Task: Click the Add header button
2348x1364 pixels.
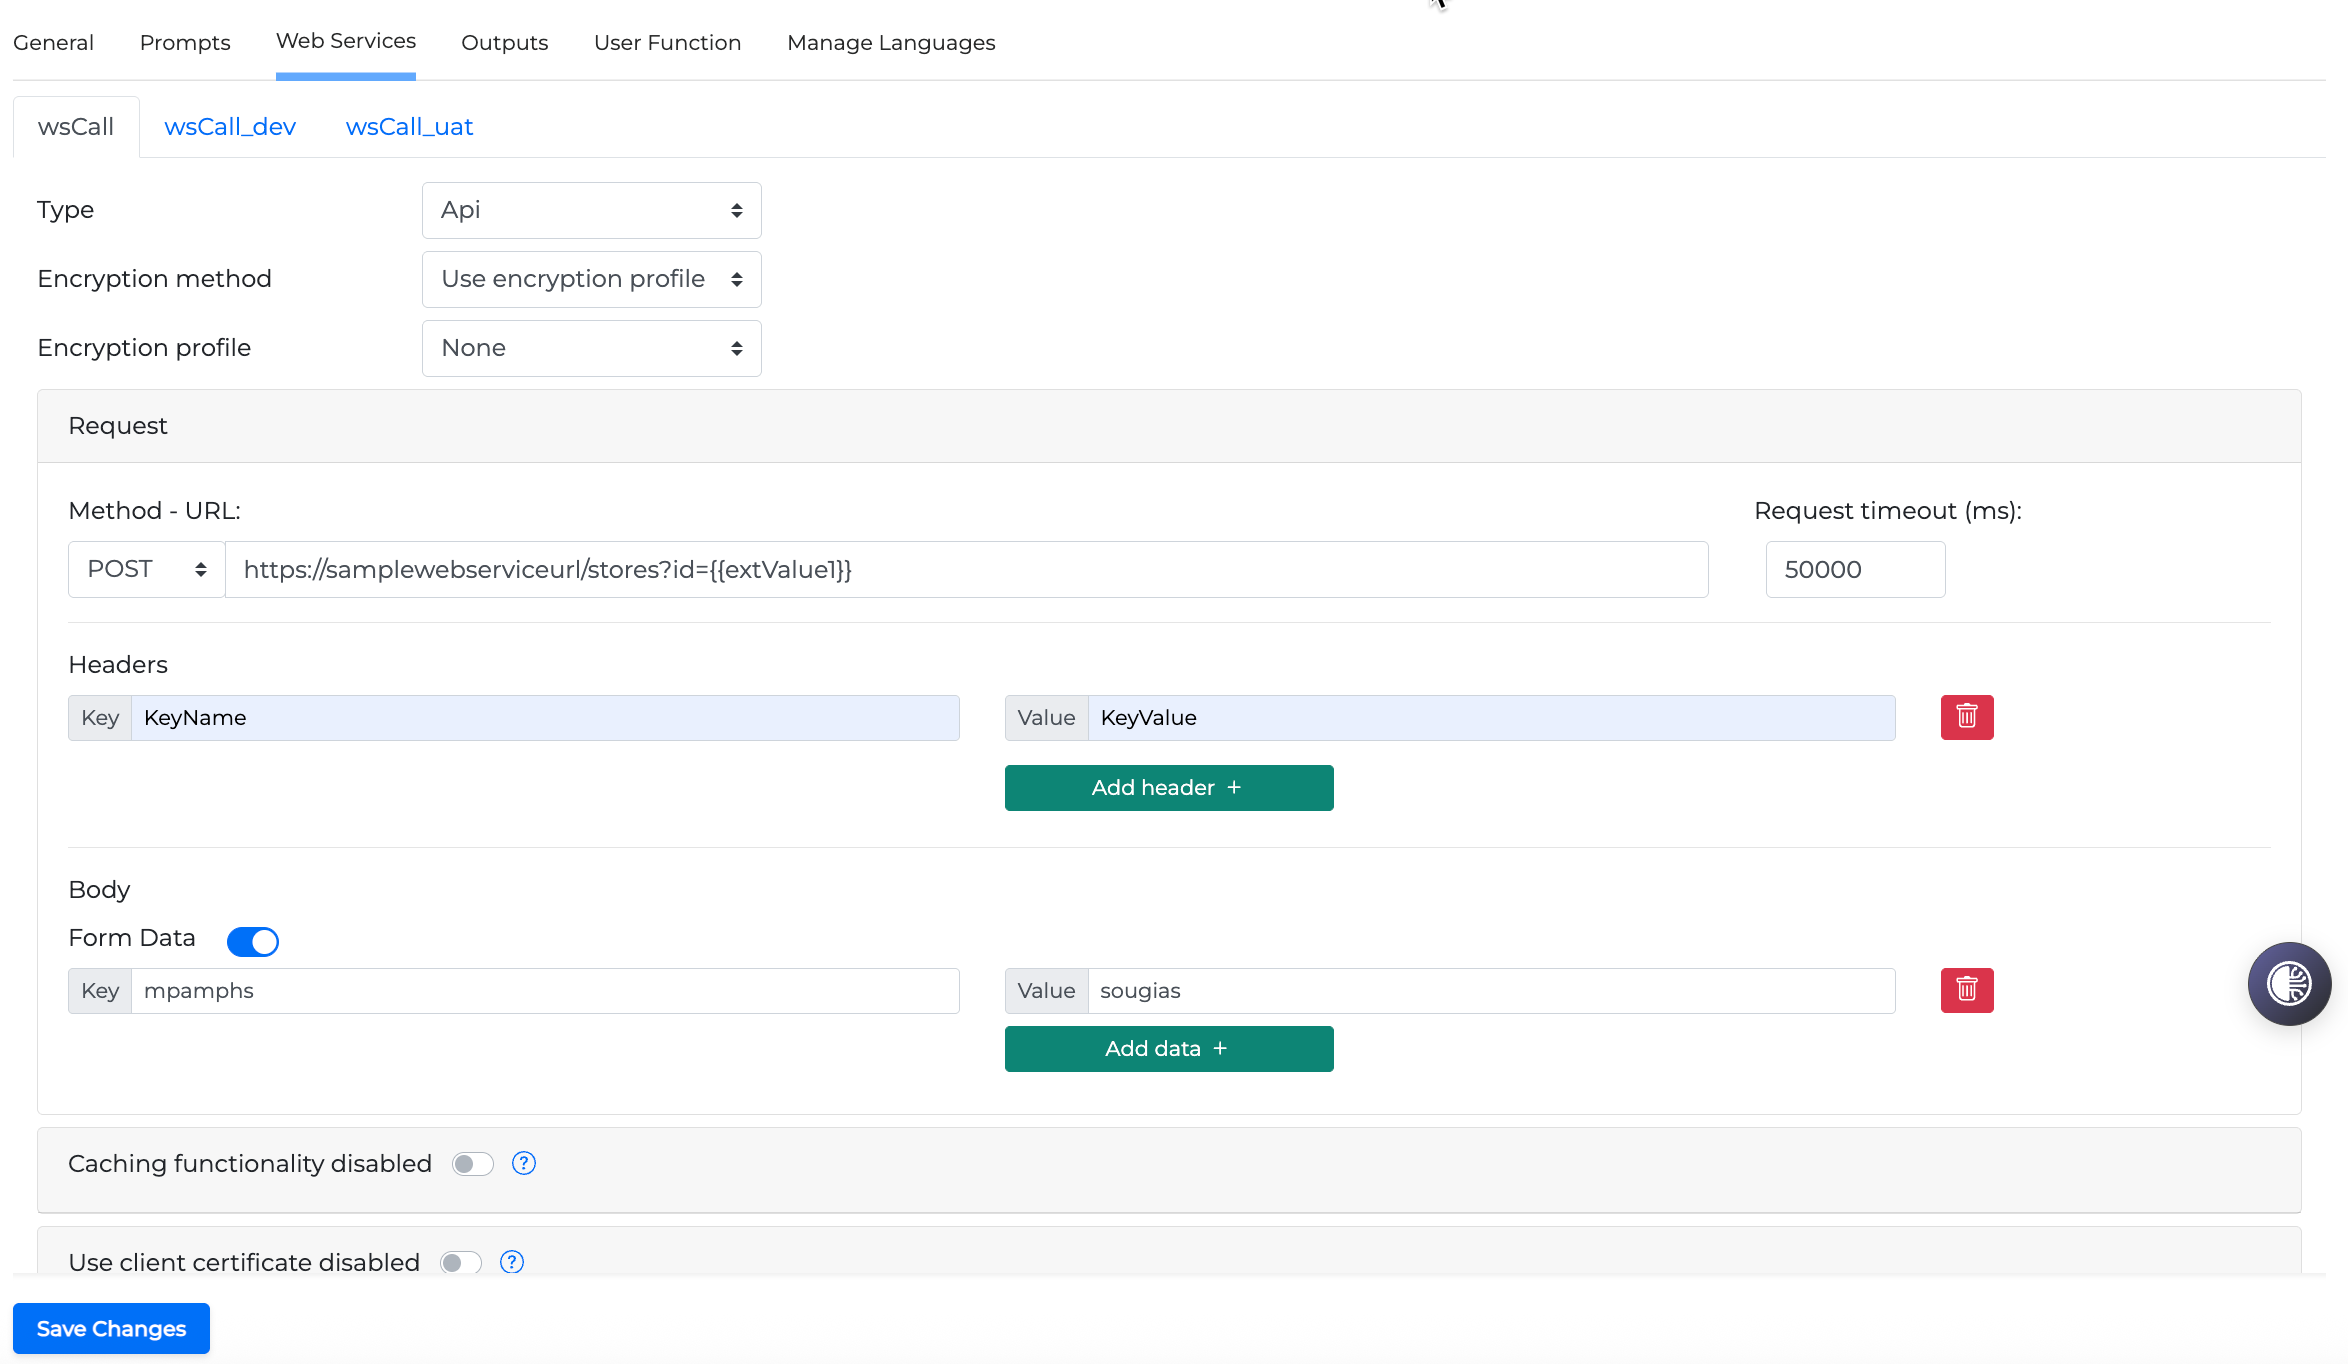Action: coord(1168,788)
